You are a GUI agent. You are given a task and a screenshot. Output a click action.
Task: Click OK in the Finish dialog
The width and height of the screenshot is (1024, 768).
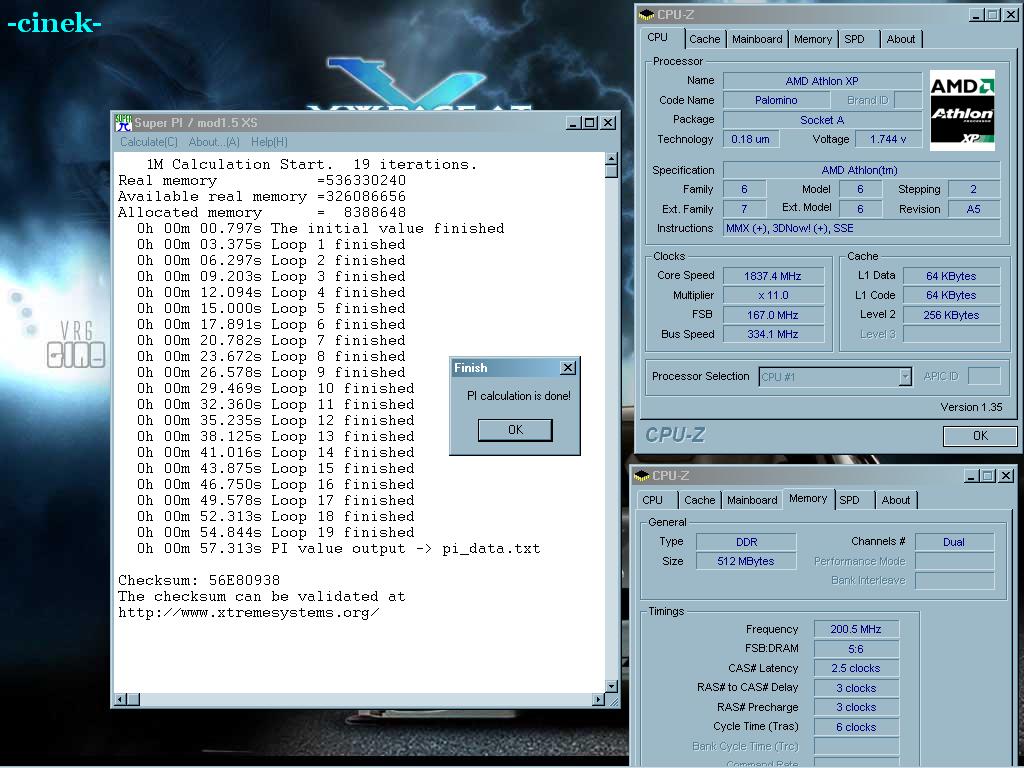[x=515, y=430]
